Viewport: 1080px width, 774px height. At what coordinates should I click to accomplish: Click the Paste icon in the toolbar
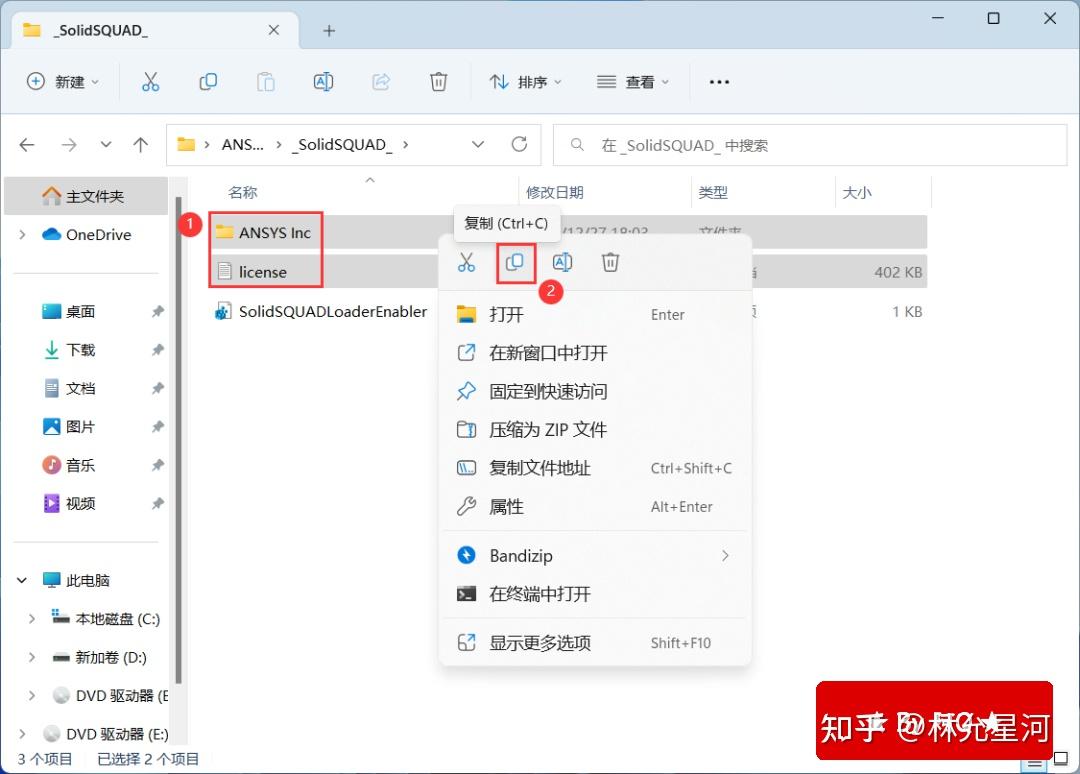(266, 81)
